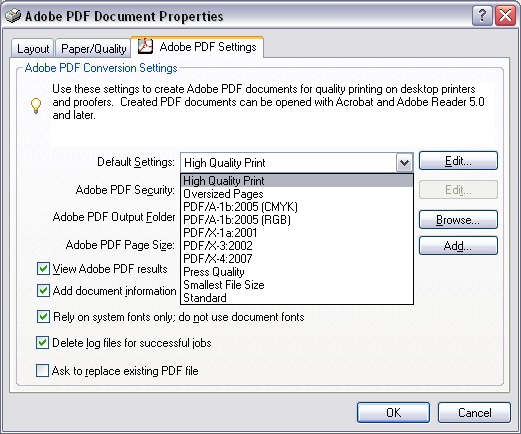Click Edit button next to Default Settings
The width and height of the screenshot is (521, 434).
458,161
